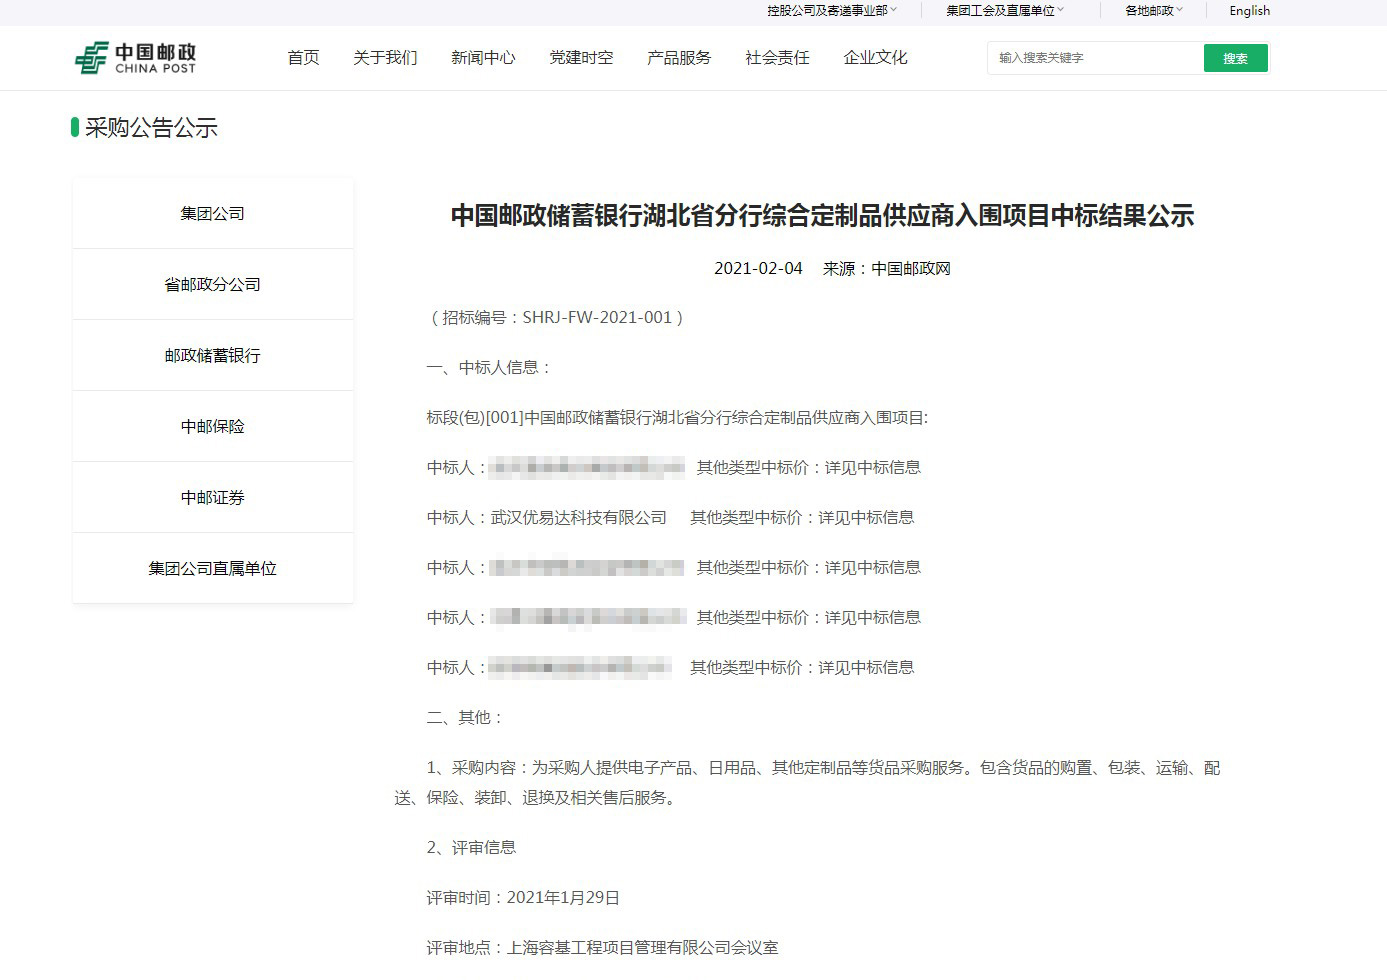Select 党建时空 in navigation bar
The width and height of the screenshot is (1387, 980).
tap(581, 58)
